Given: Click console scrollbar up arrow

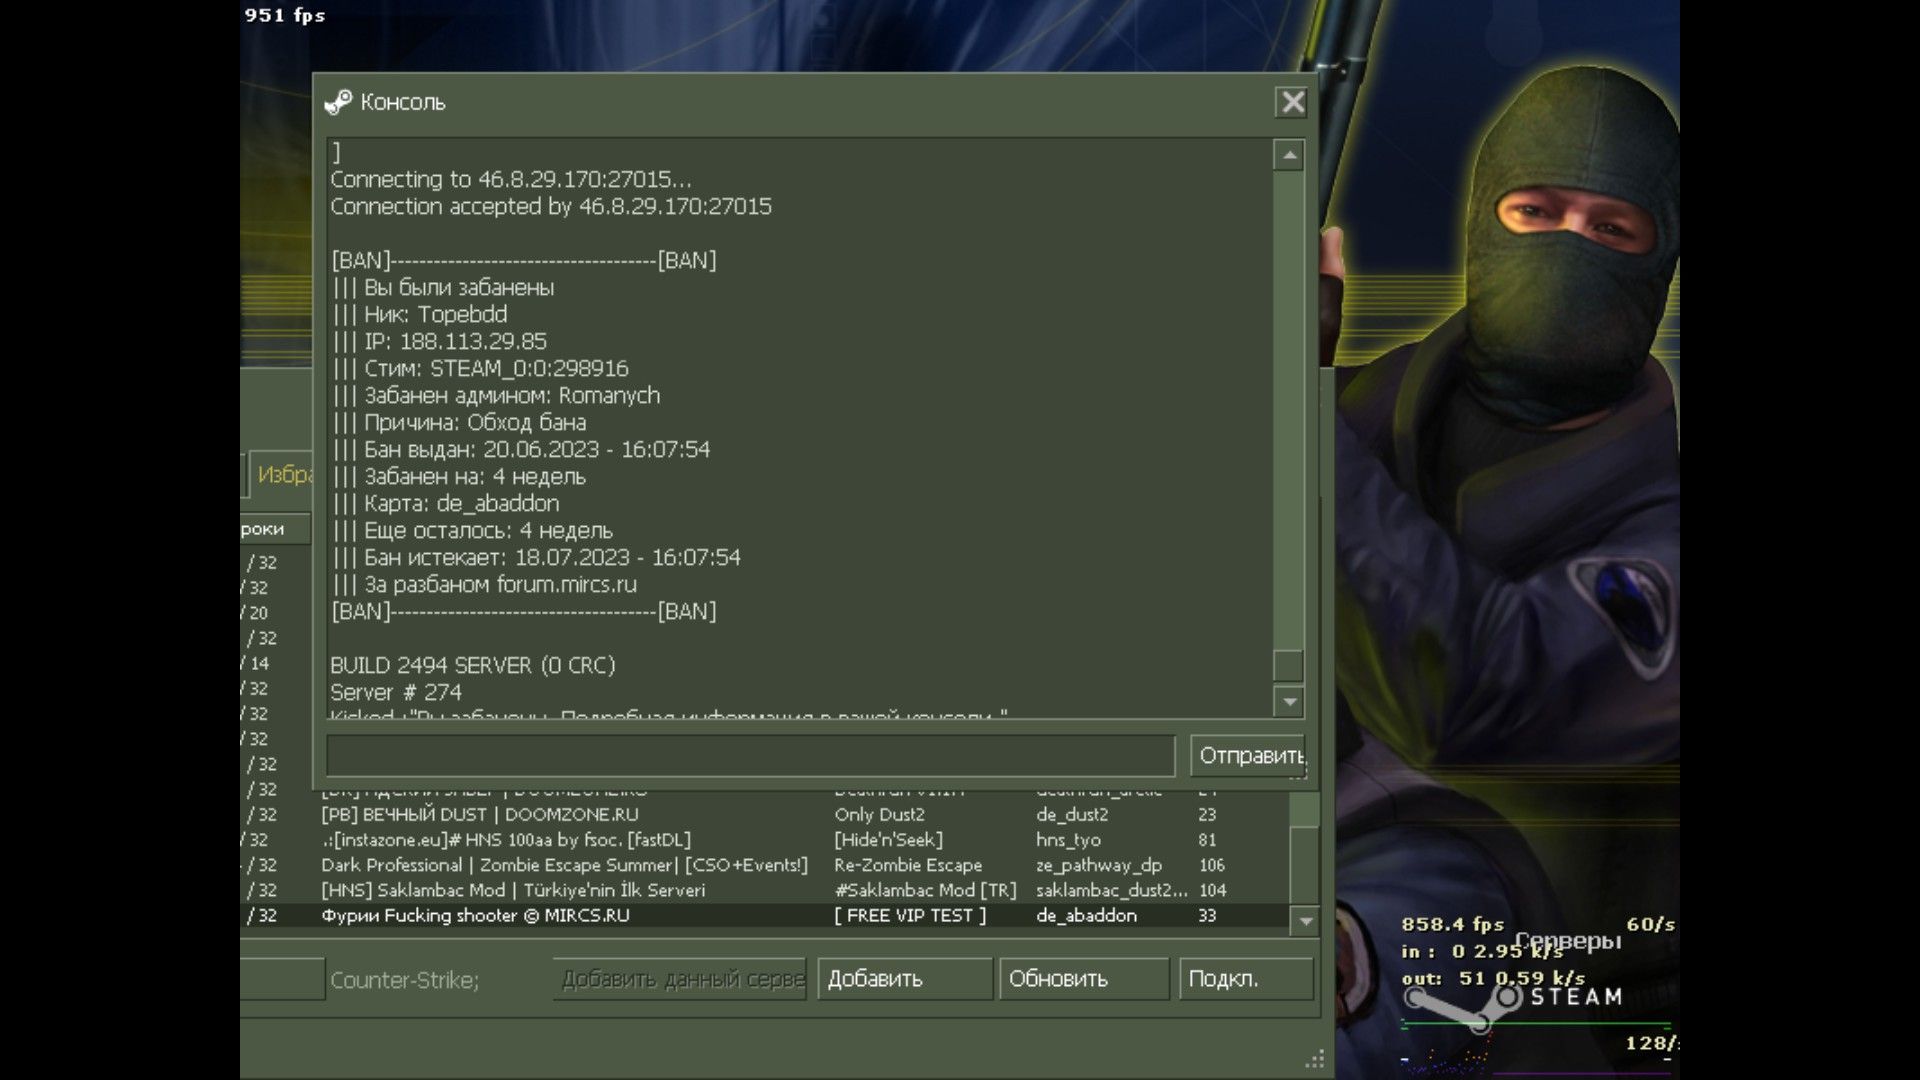Looking at the screenshot, I should (1289, 155).
